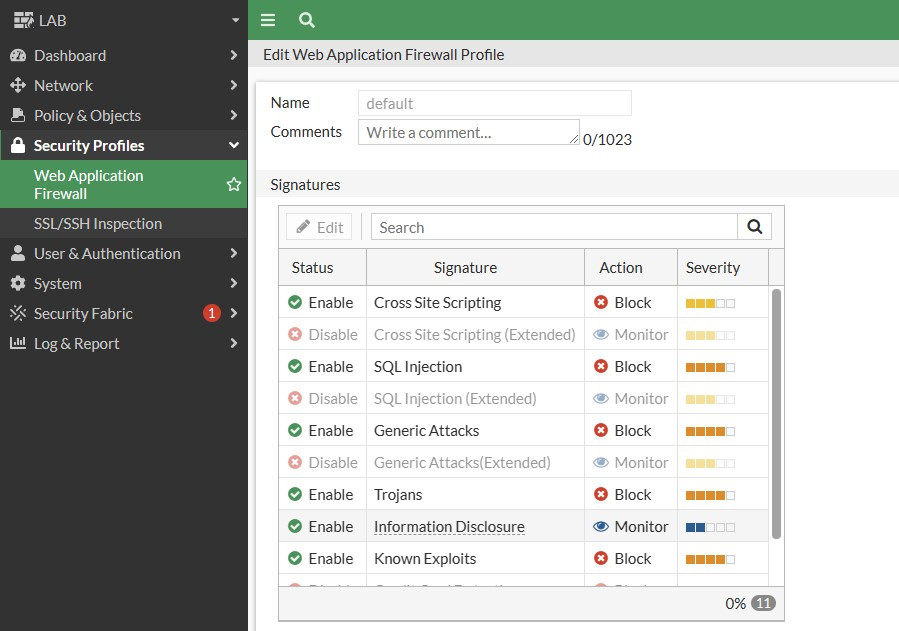Screen dimensions: 899x631
Task: Open the Dashboard menu
Action: click(123, 56)
